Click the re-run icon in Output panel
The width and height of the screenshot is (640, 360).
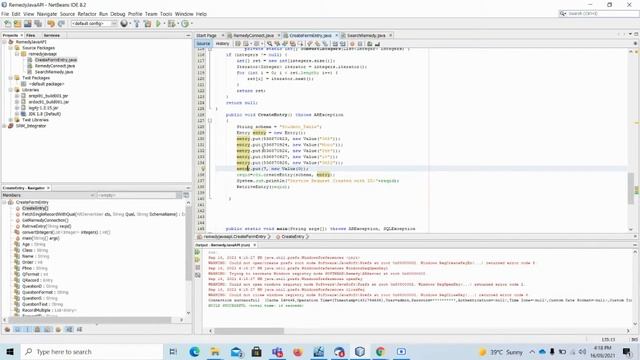click(x=198, y=252)
